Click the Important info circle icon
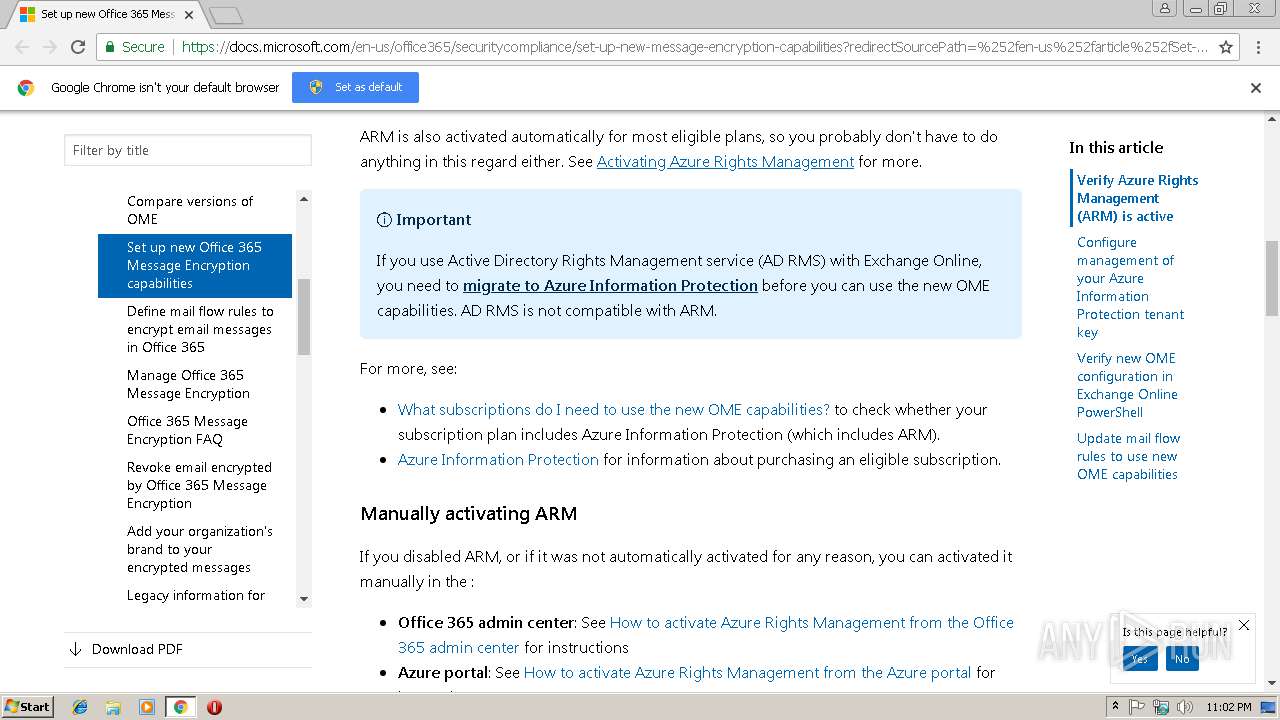Screen dimensions: 1280x720 tap(384, 220)
